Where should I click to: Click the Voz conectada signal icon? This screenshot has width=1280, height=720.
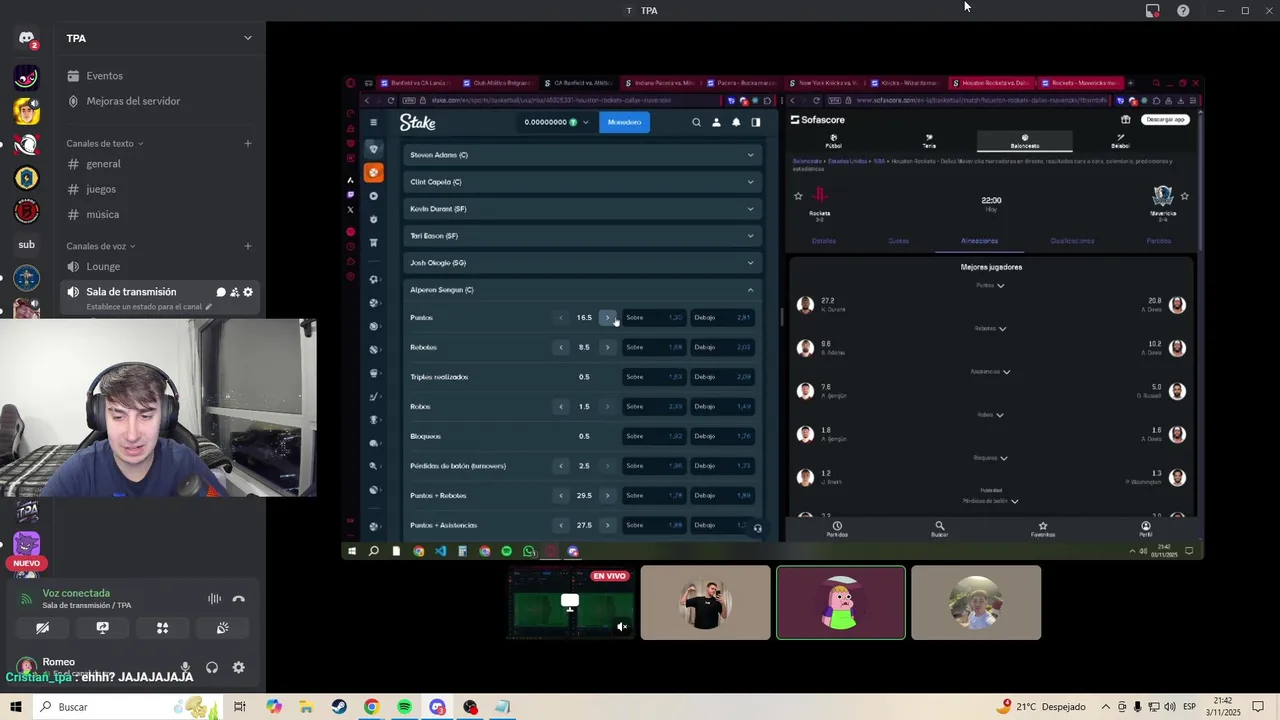[27, 599]
